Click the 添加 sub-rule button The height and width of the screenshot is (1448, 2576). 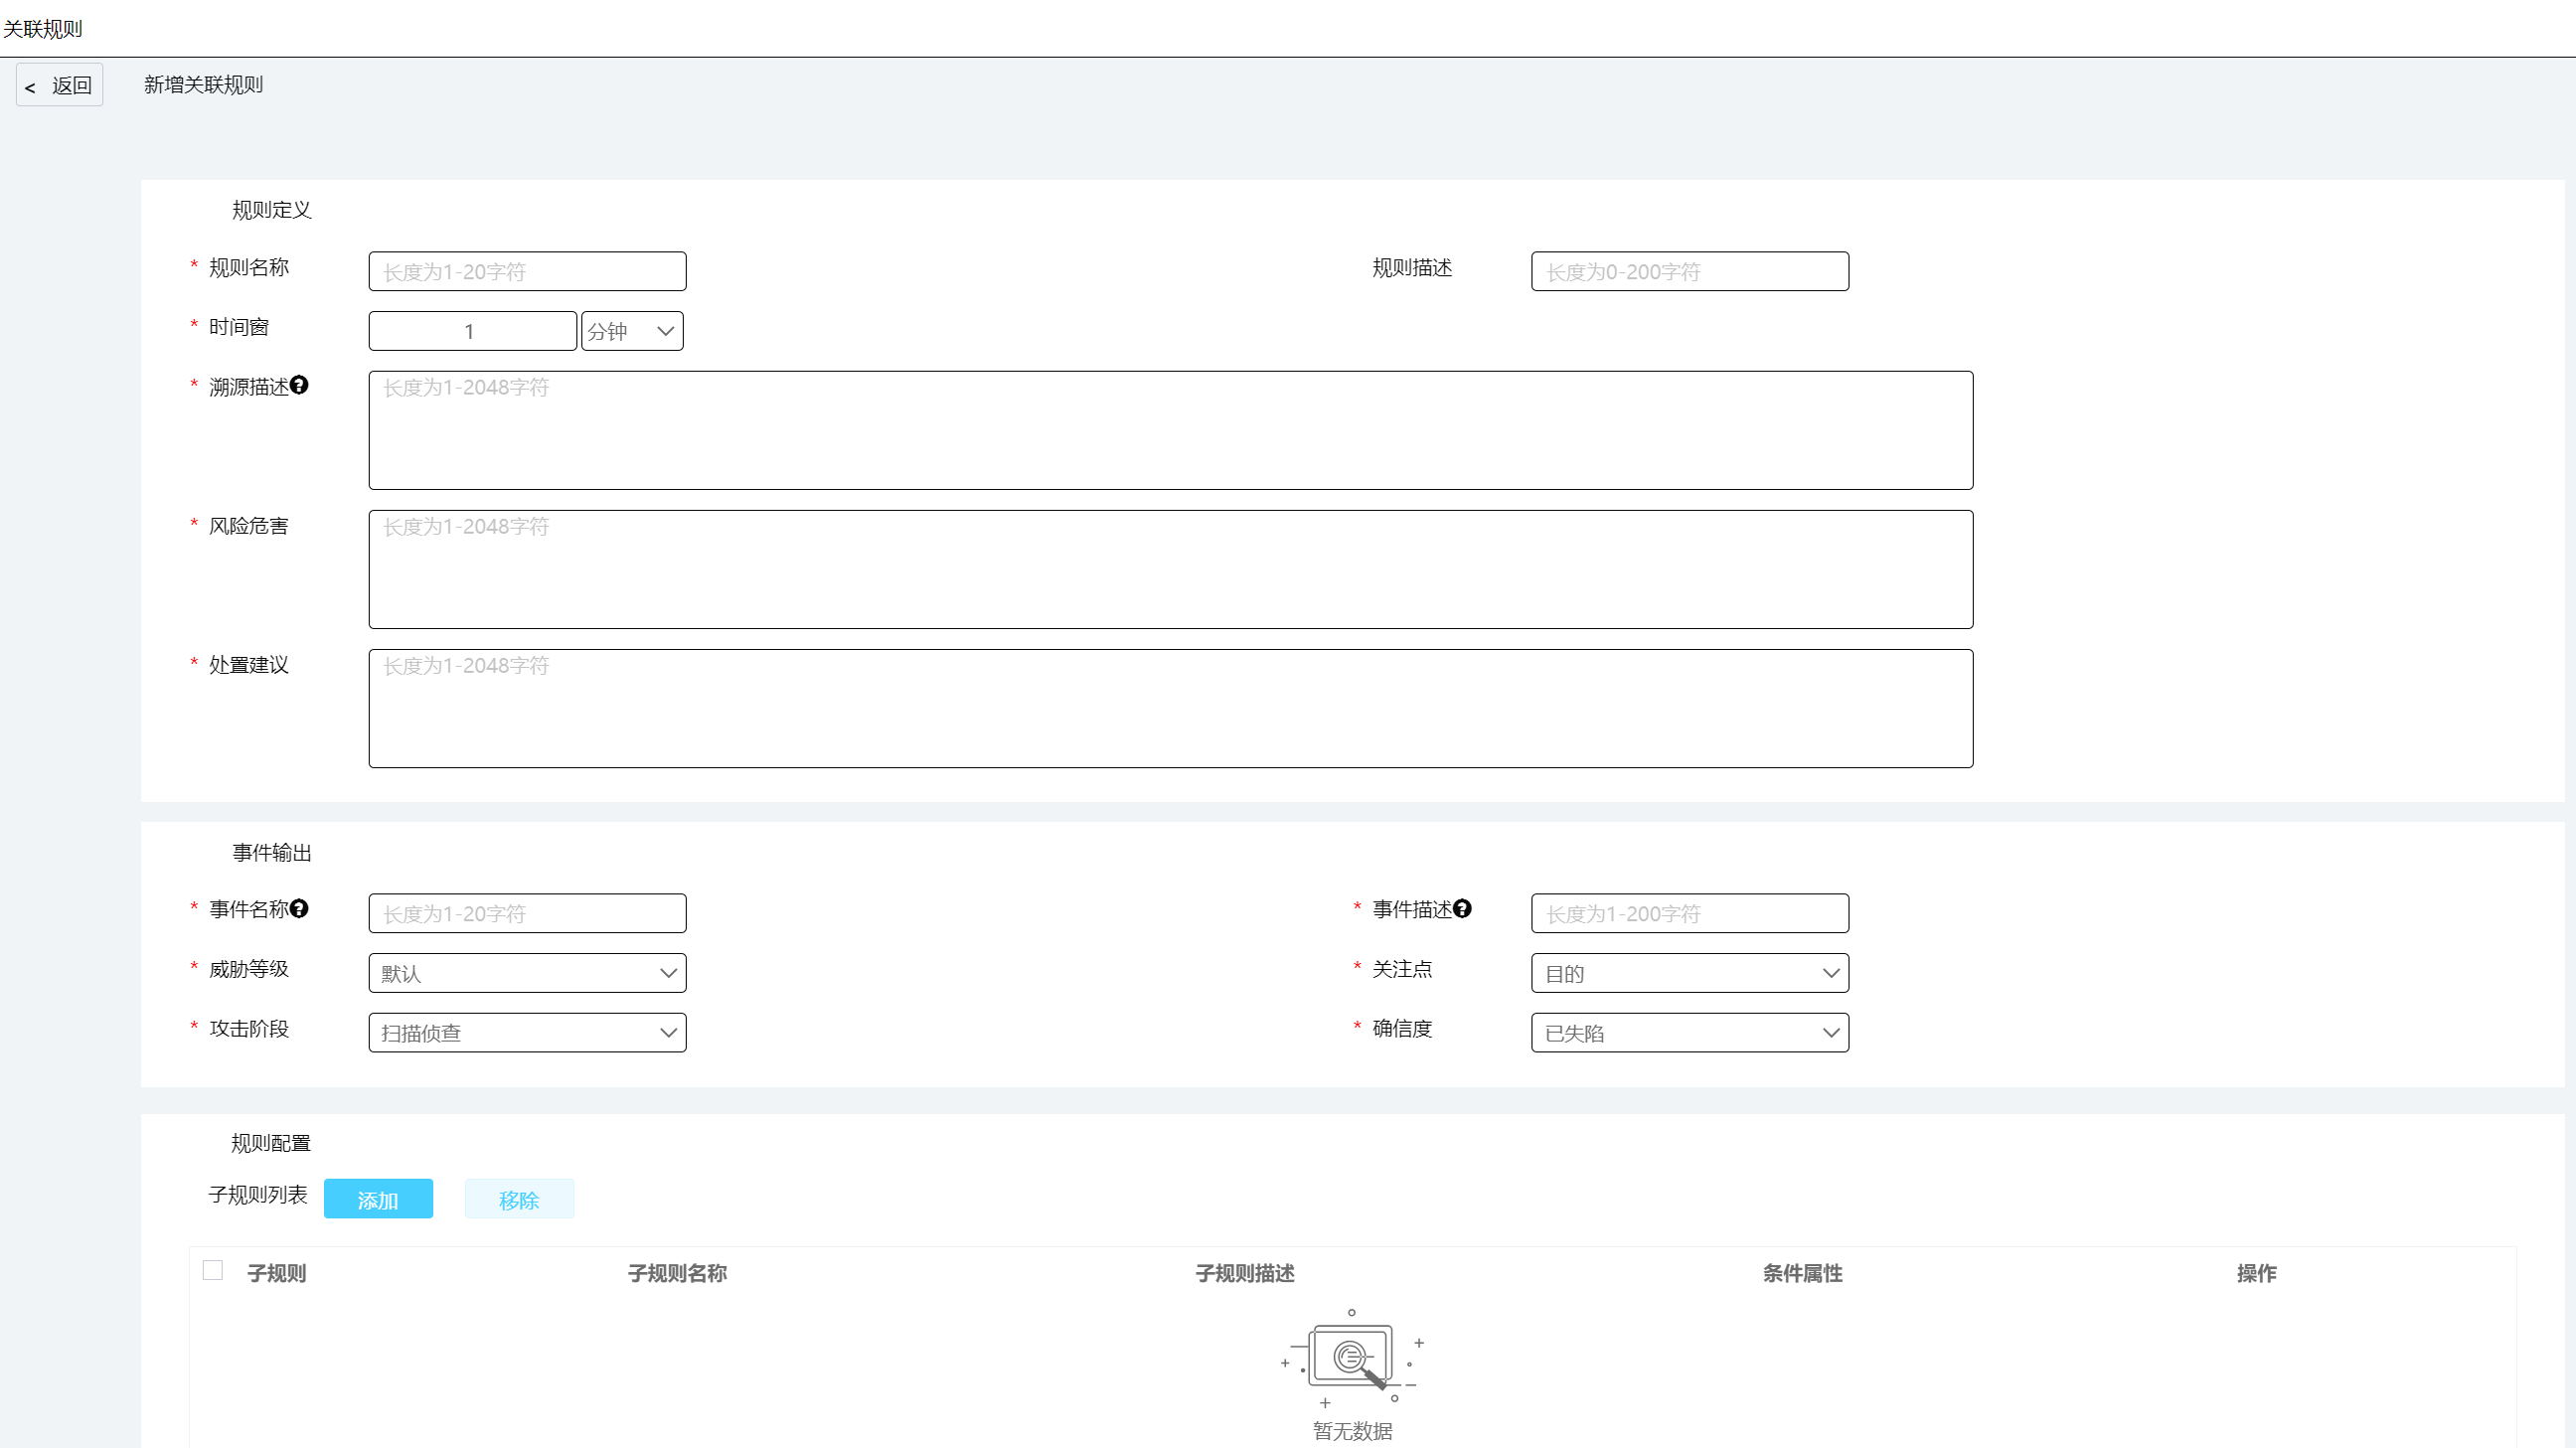point(378,1199)
